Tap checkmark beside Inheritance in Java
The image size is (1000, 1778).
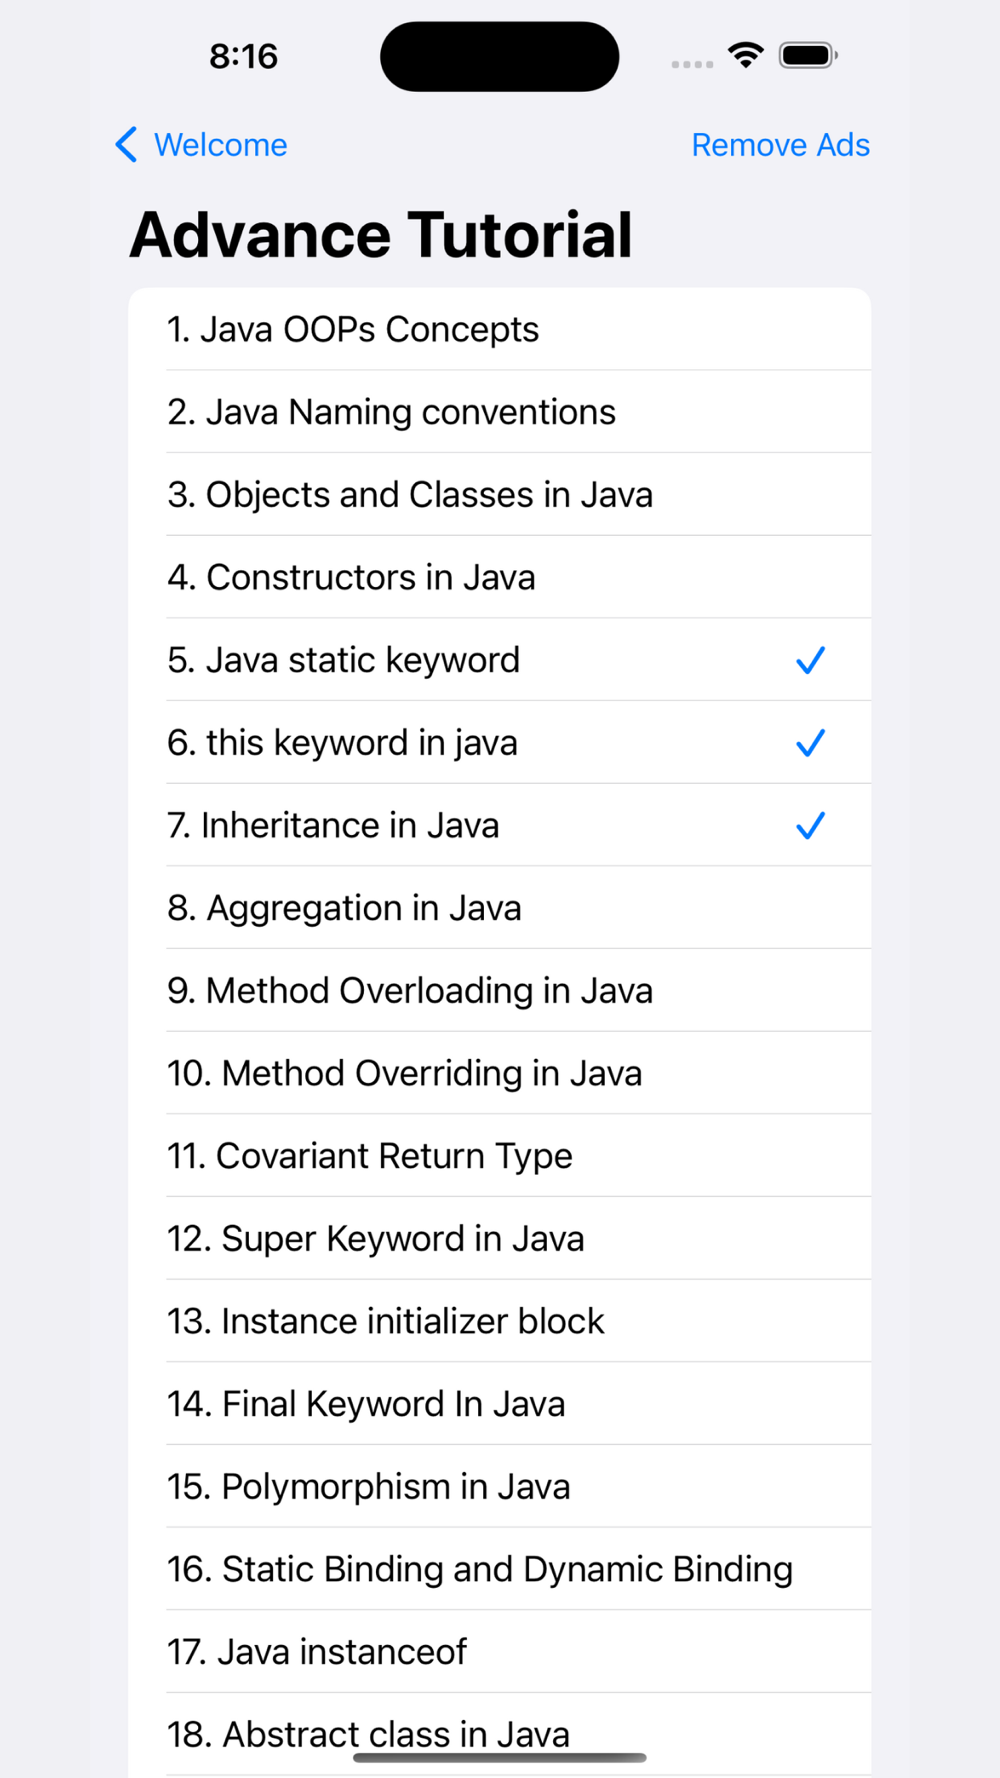click(810, 826)
